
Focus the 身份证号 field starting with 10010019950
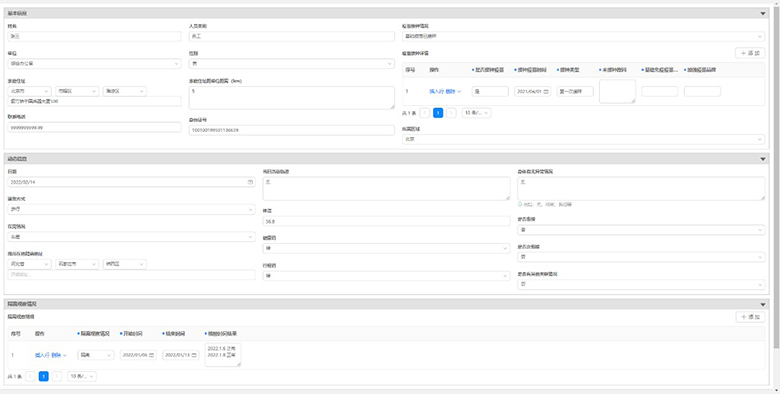292,130
